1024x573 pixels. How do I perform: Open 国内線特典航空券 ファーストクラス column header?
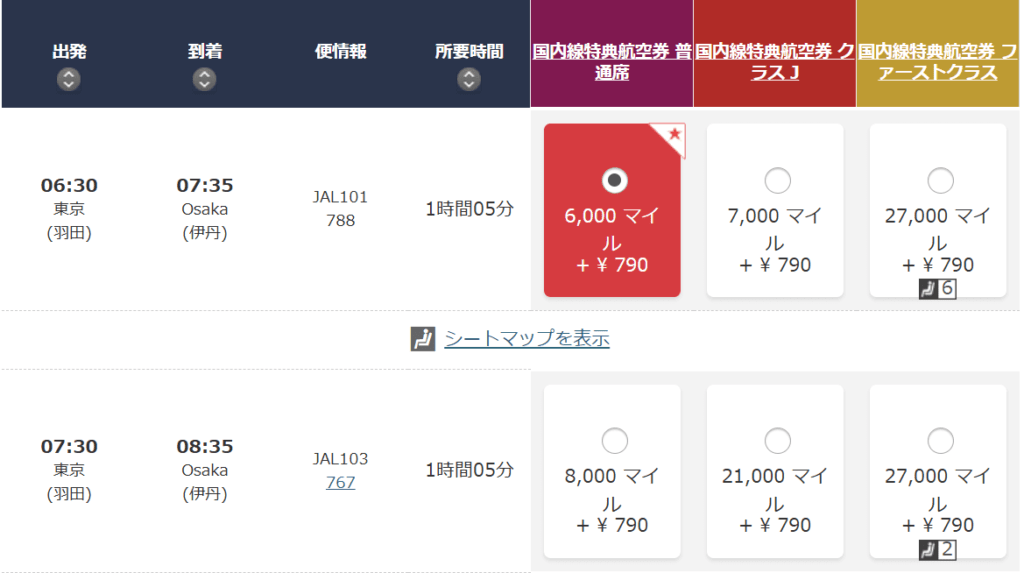pyautogui.click(x=938, y=61)
